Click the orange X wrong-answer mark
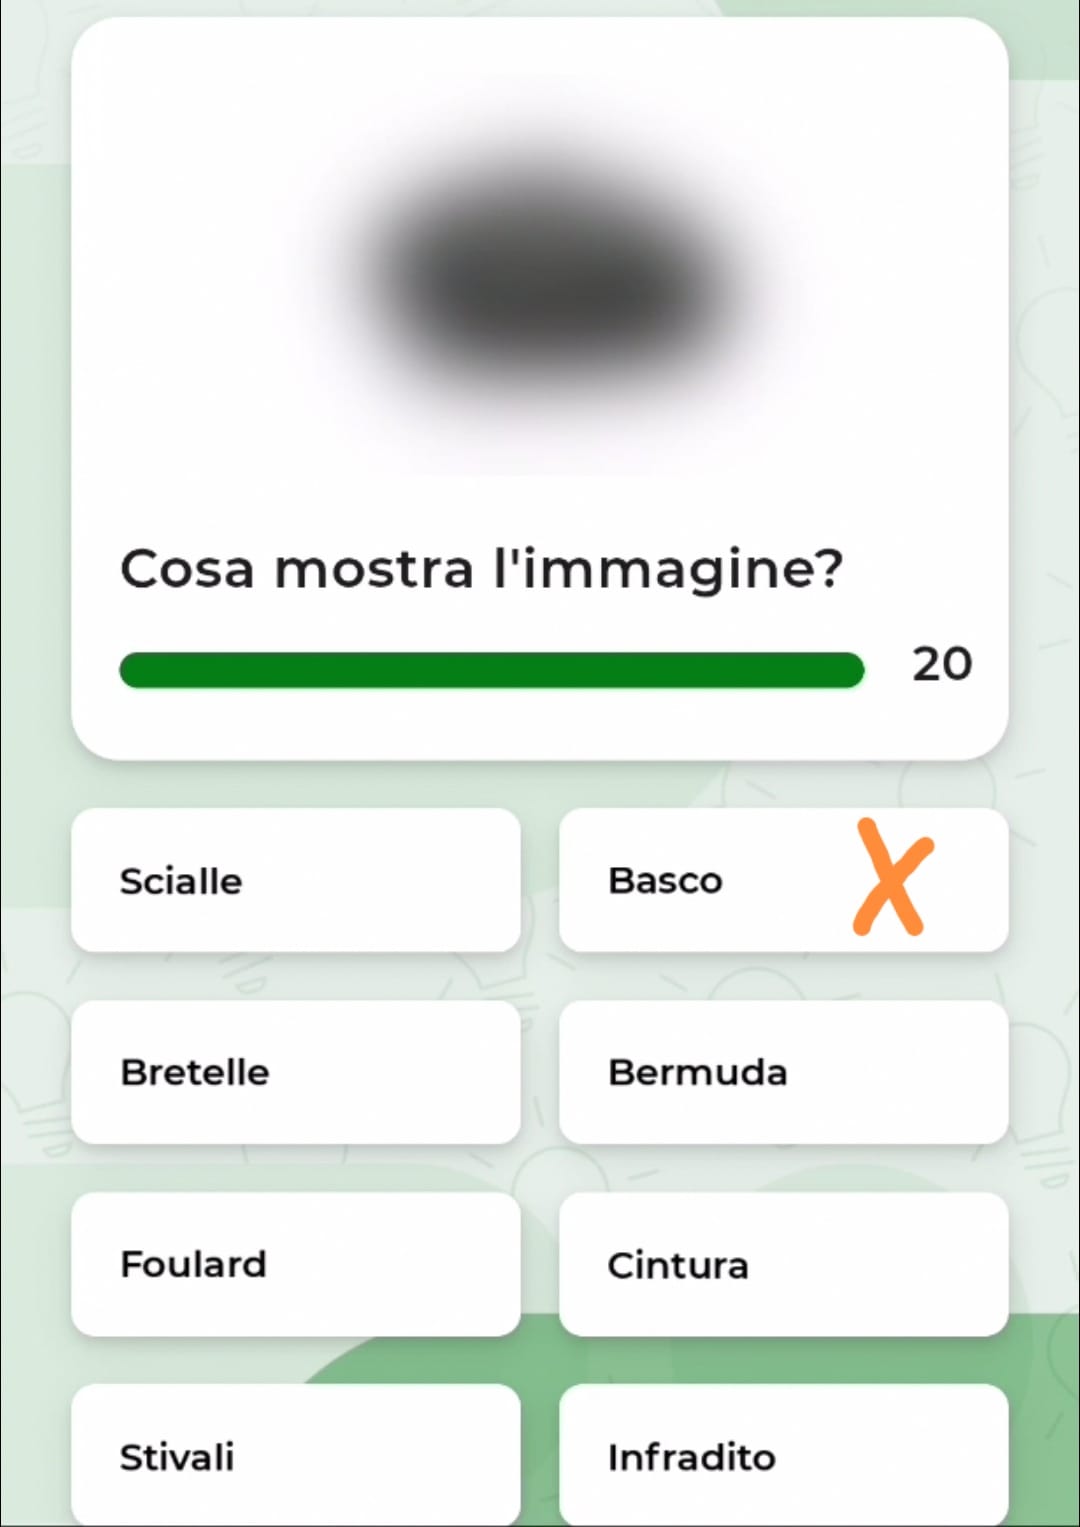The width and height of the screenshot is (1080, 1527). pos(892,878)
